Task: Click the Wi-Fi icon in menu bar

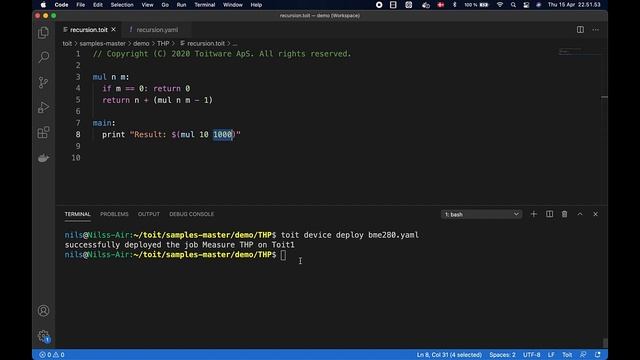Action: (500, 5)
